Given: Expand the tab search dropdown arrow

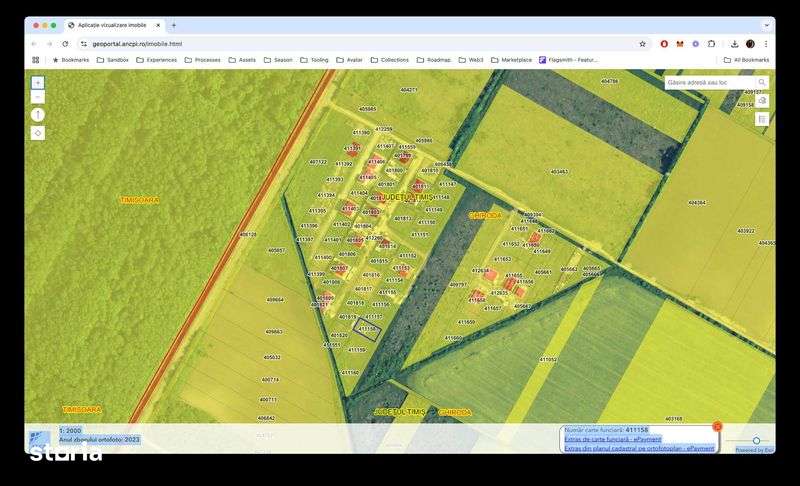Looking at the screenshot, I should (x=766, y=25).
